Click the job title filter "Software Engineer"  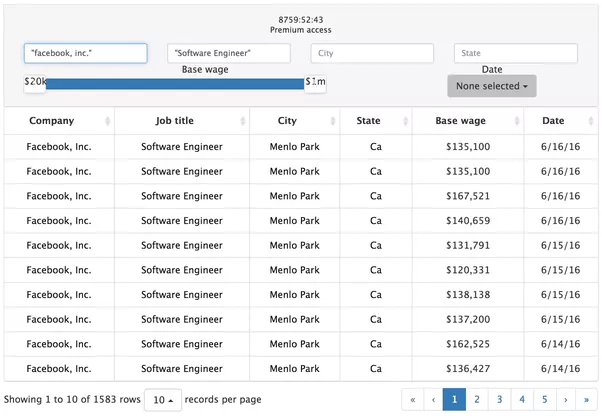pyautogui.click(x=229, y=53)
